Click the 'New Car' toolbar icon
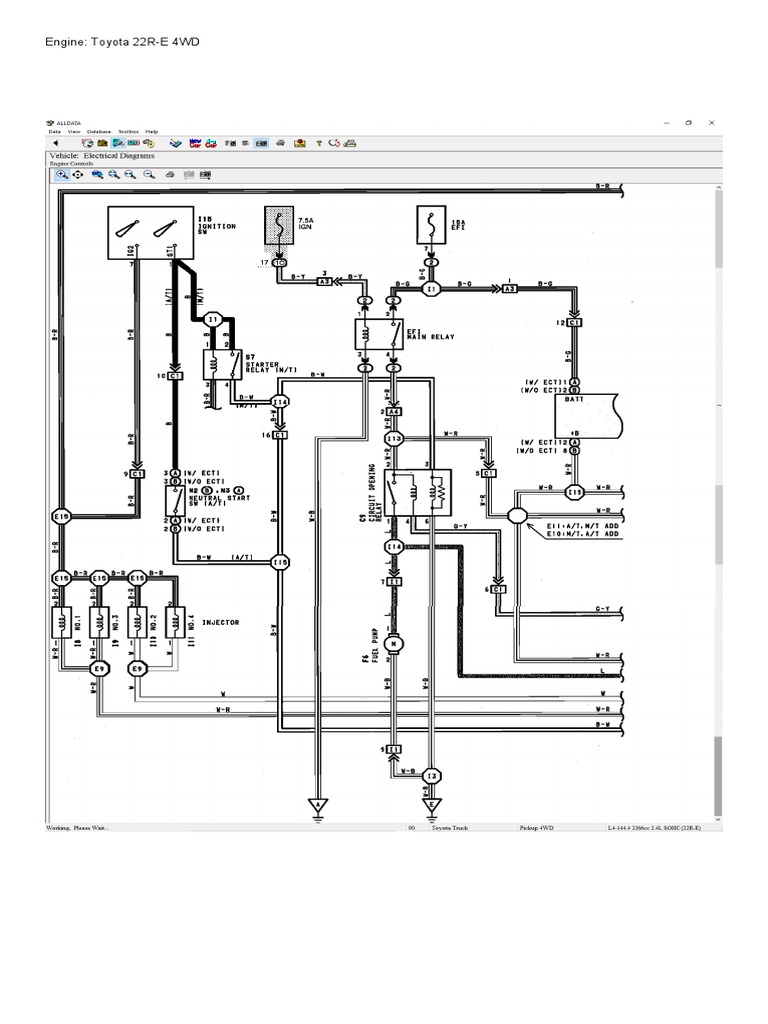This screenshot has height=1024, width=768. [195, 143]
